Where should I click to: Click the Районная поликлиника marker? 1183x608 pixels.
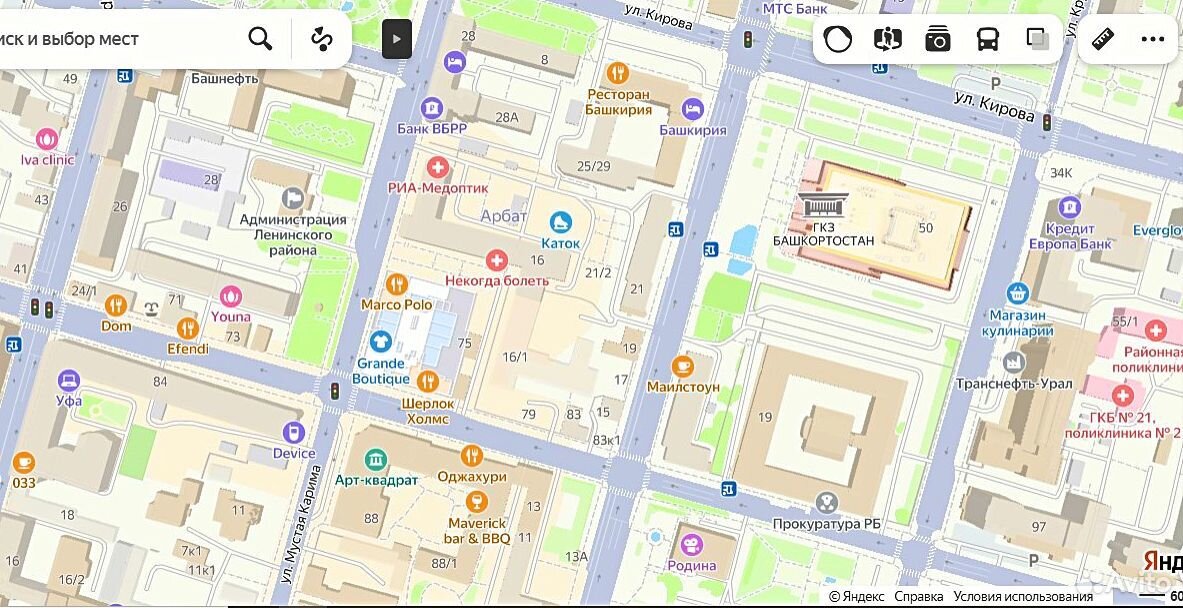(x=1155, y=330)
